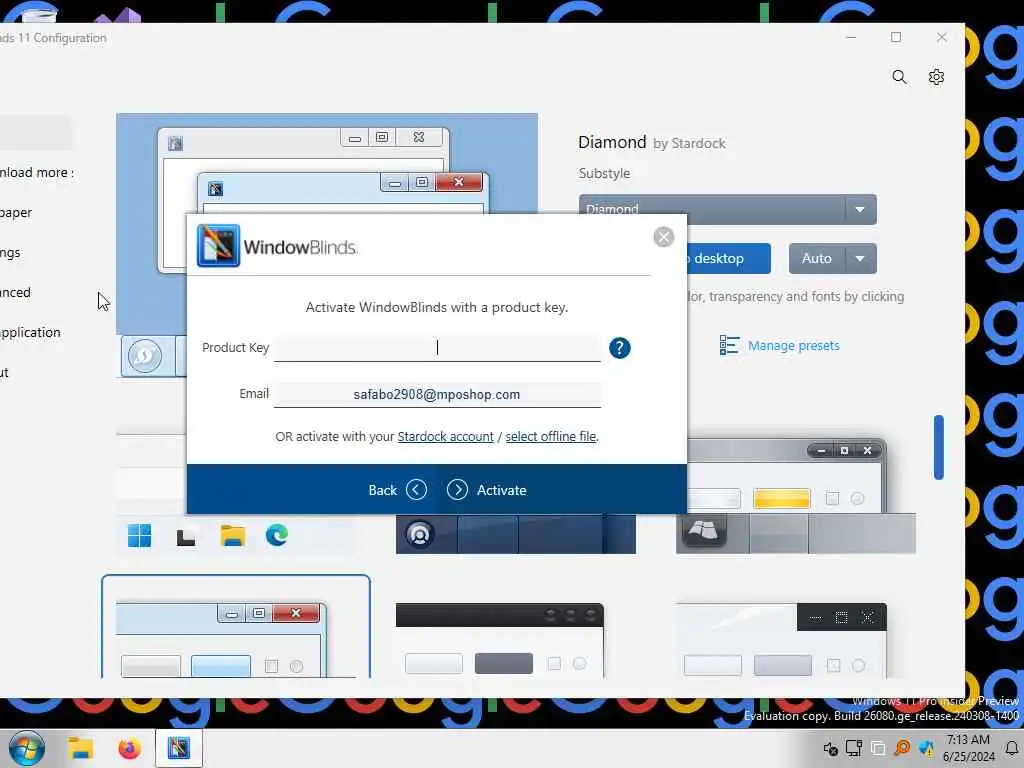
Task: Click the orange search tray icon
Action: (x=902, y=748)
